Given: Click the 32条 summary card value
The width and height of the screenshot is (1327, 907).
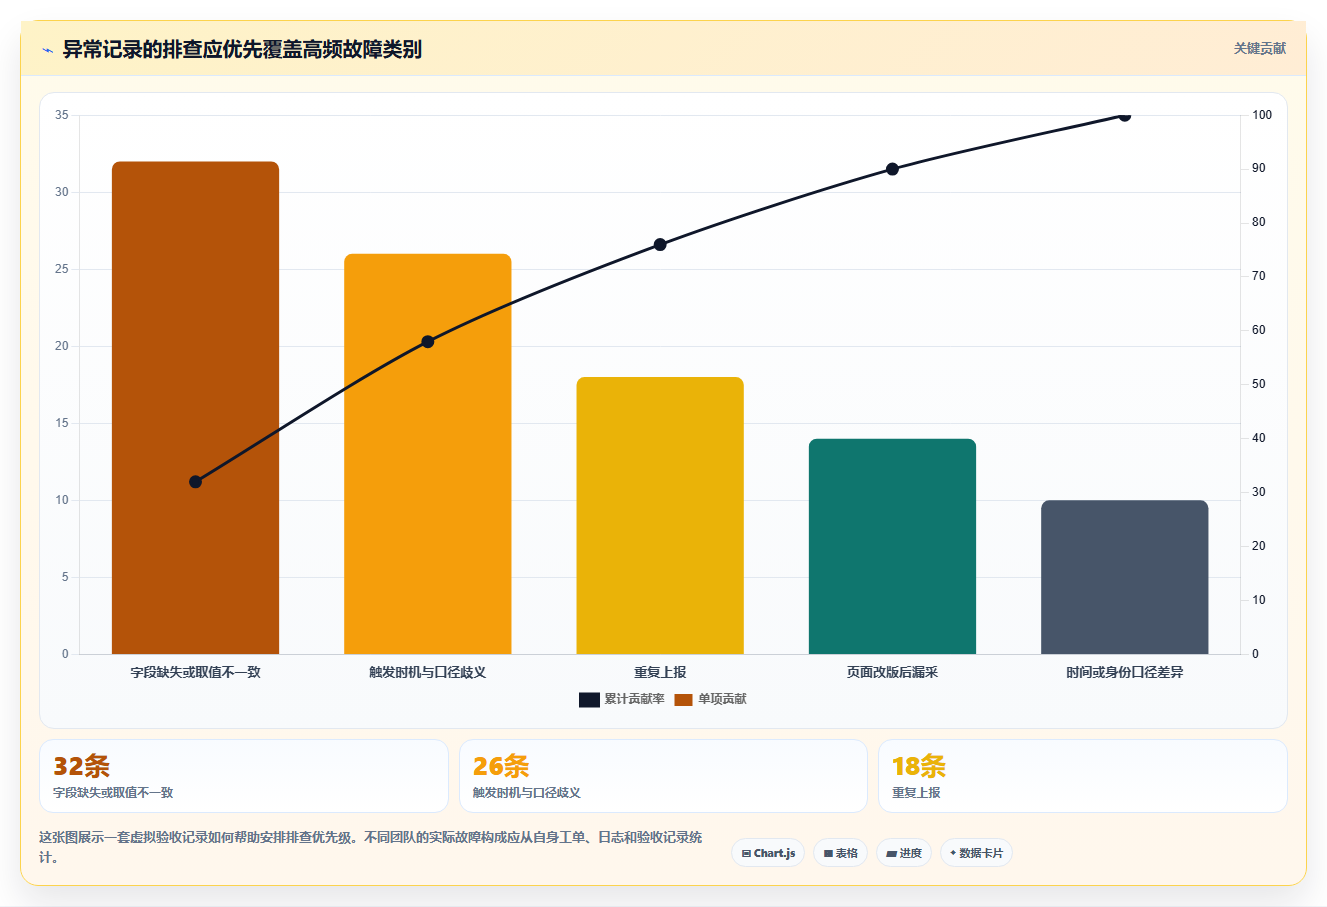Looking at the screenshot, I should (81, 766).
